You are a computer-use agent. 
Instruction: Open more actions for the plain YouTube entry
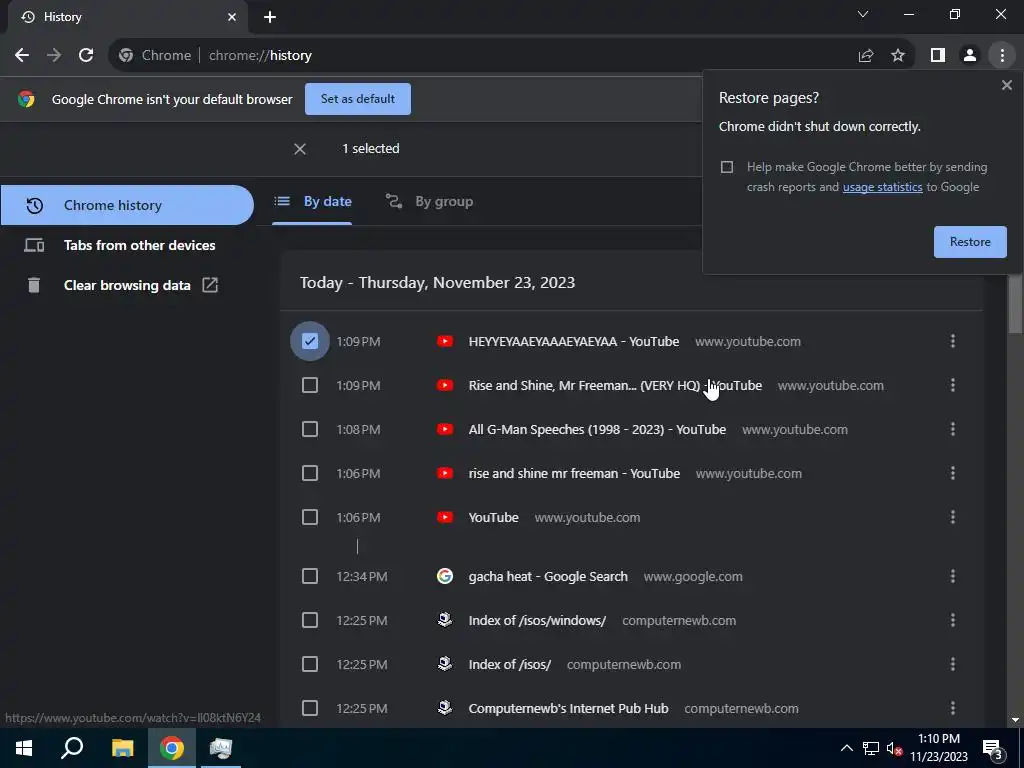(x=953, y=517)
